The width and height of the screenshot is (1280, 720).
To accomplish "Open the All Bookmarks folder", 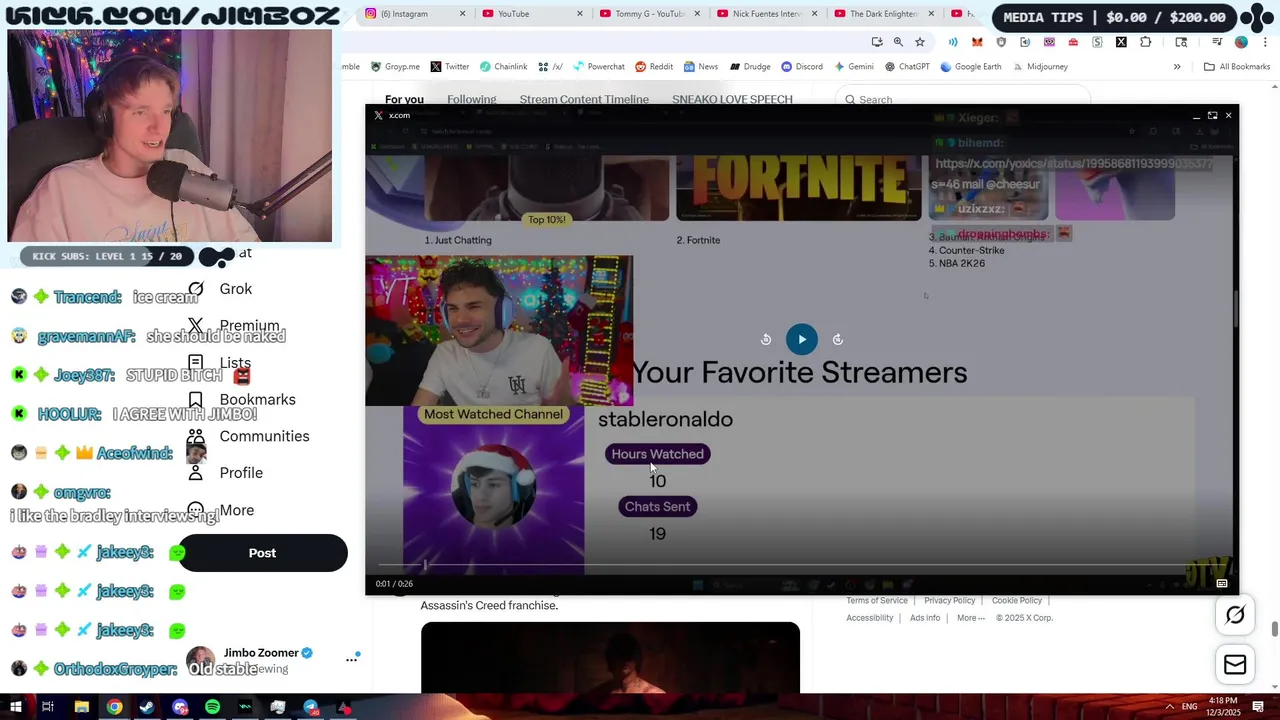I will (1237, 67).
